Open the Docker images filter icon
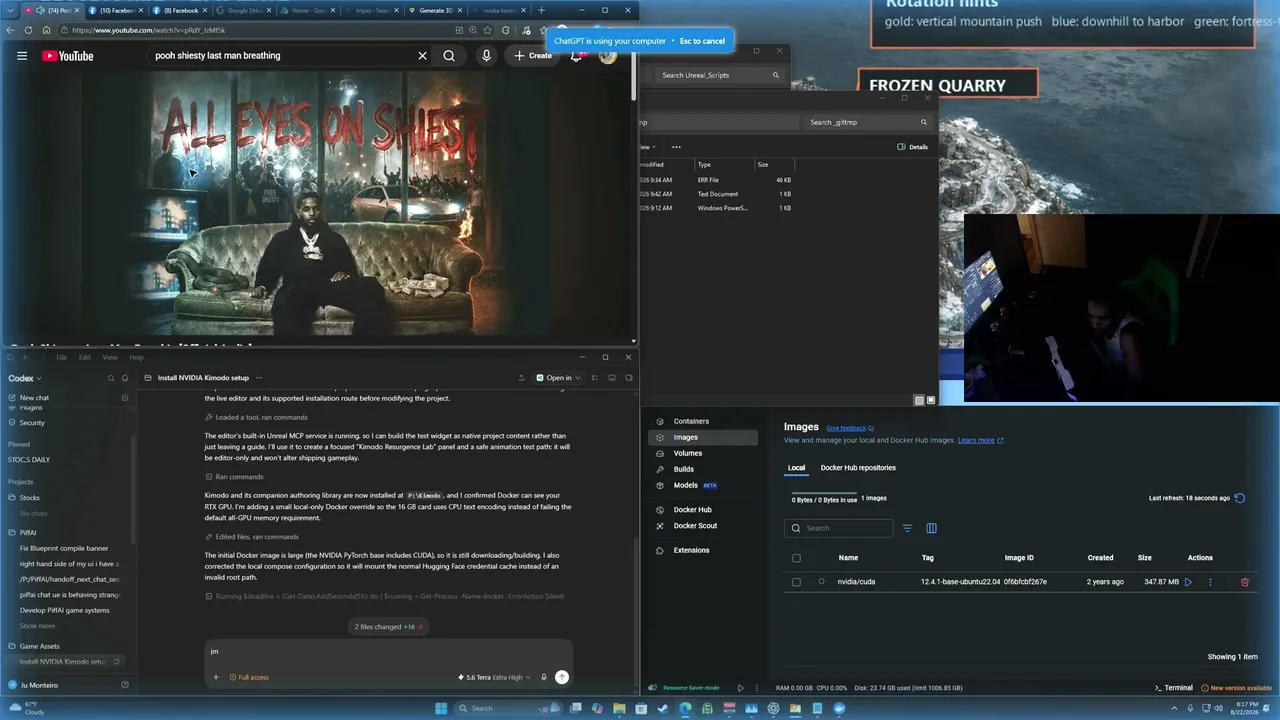 pyautogui.click(x=907, y=528)
